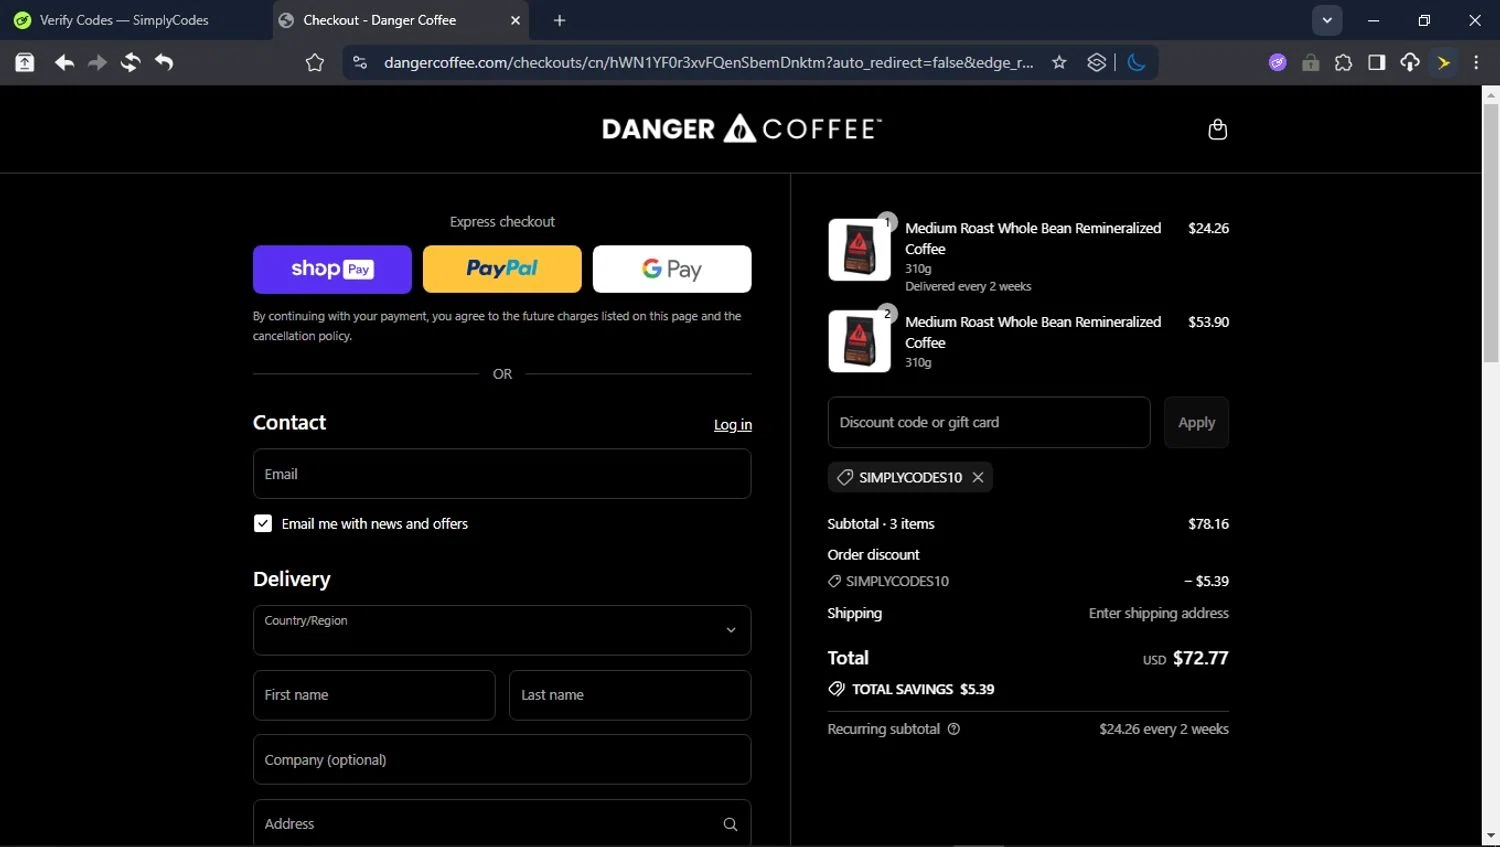Click the $53.90 coffee product thumbnail

click(859, 341)
